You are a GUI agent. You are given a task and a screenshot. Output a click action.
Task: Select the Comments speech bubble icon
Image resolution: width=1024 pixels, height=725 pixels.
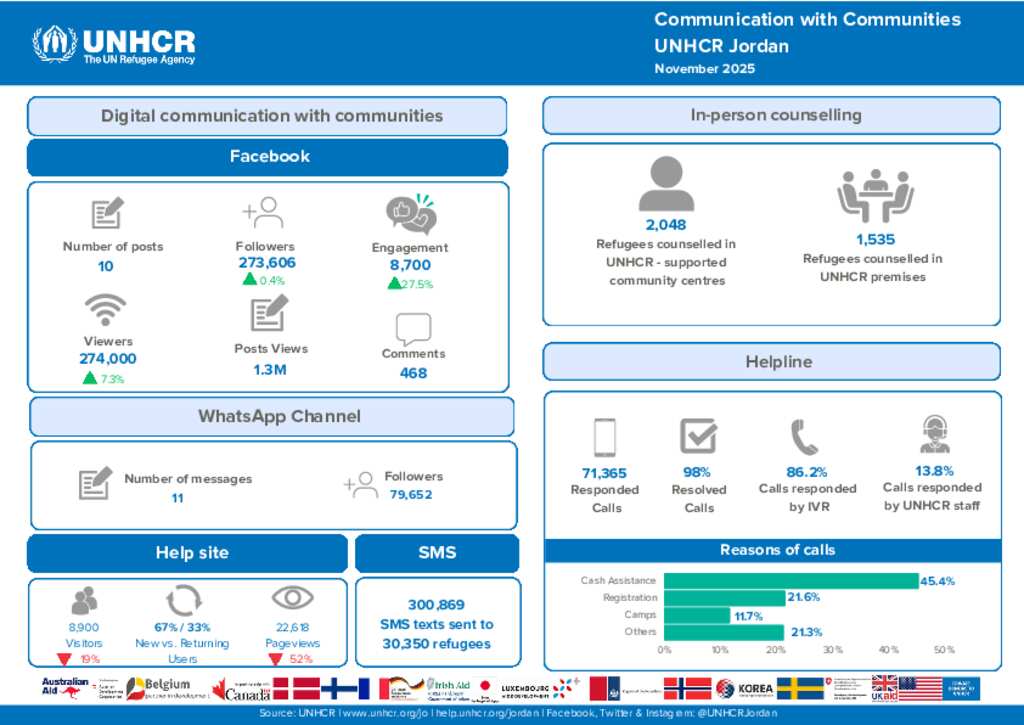tap(413, 329)
